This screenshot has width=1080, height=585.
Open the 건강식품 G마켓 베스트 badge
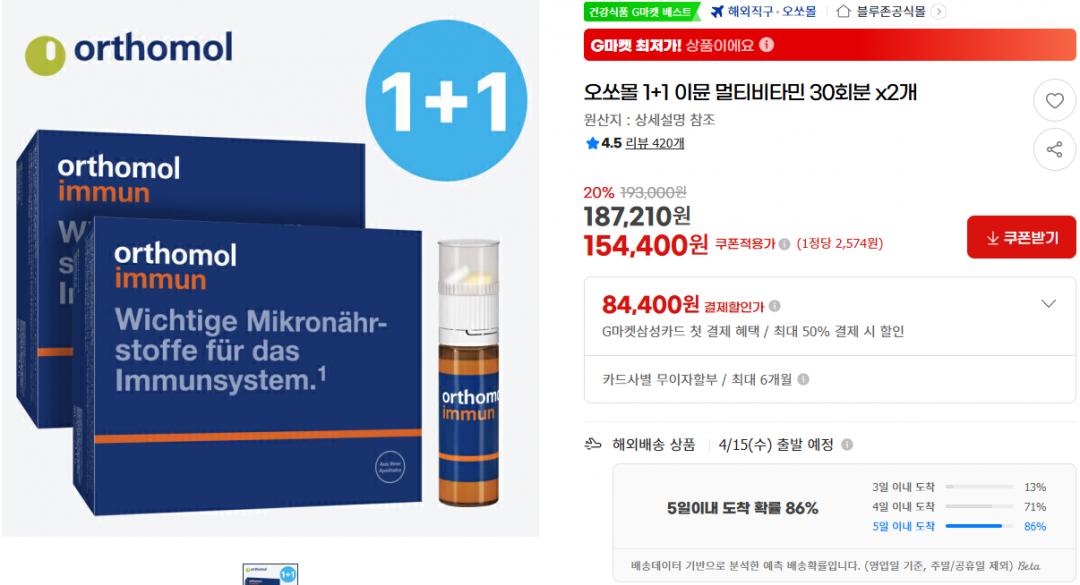point(641,11)
